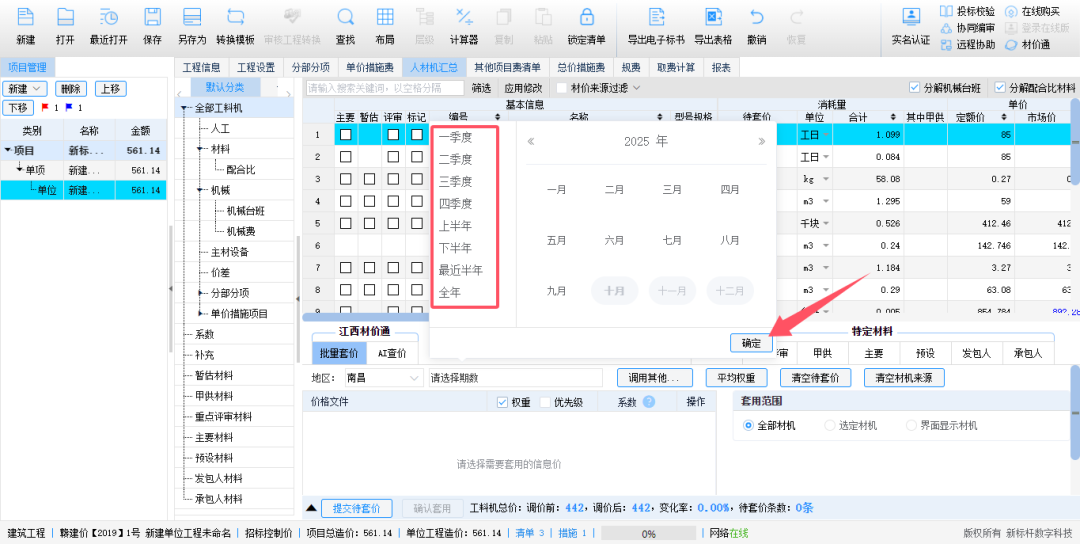This screenshot has width=1080, height=544.
Task: Check 暂估 box in row 3
Action: click(369, 179)
